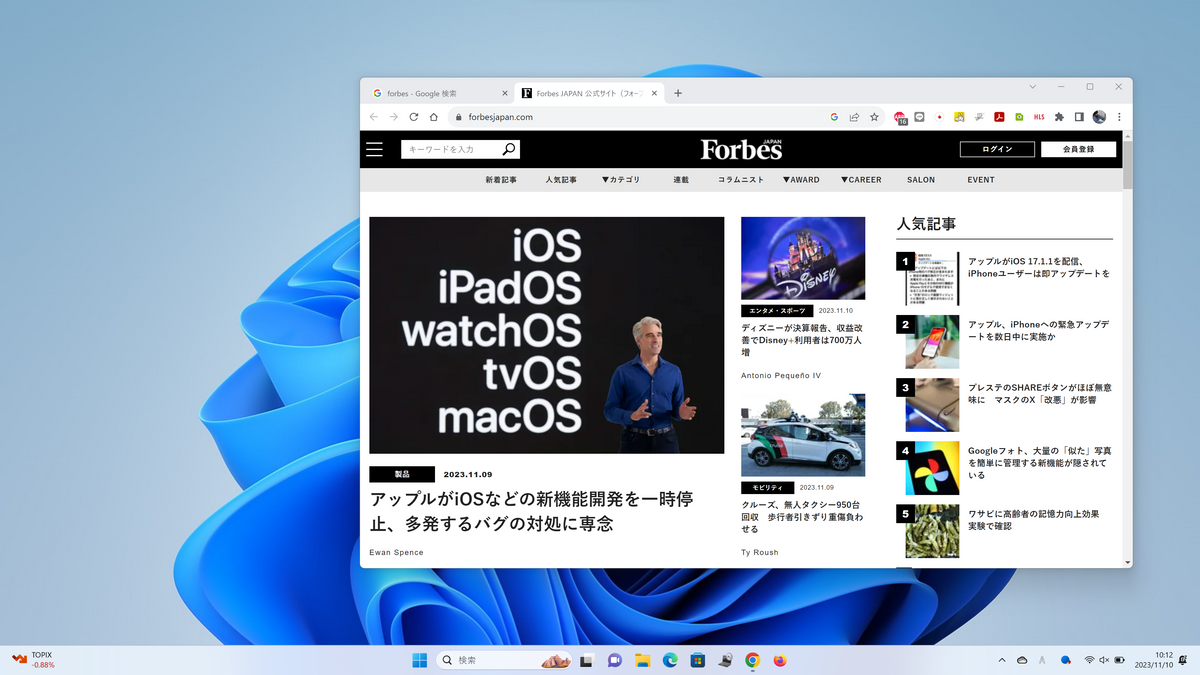
Task: Open the Chrome extensions puzzle menu
Action: tap(1059, 117)
